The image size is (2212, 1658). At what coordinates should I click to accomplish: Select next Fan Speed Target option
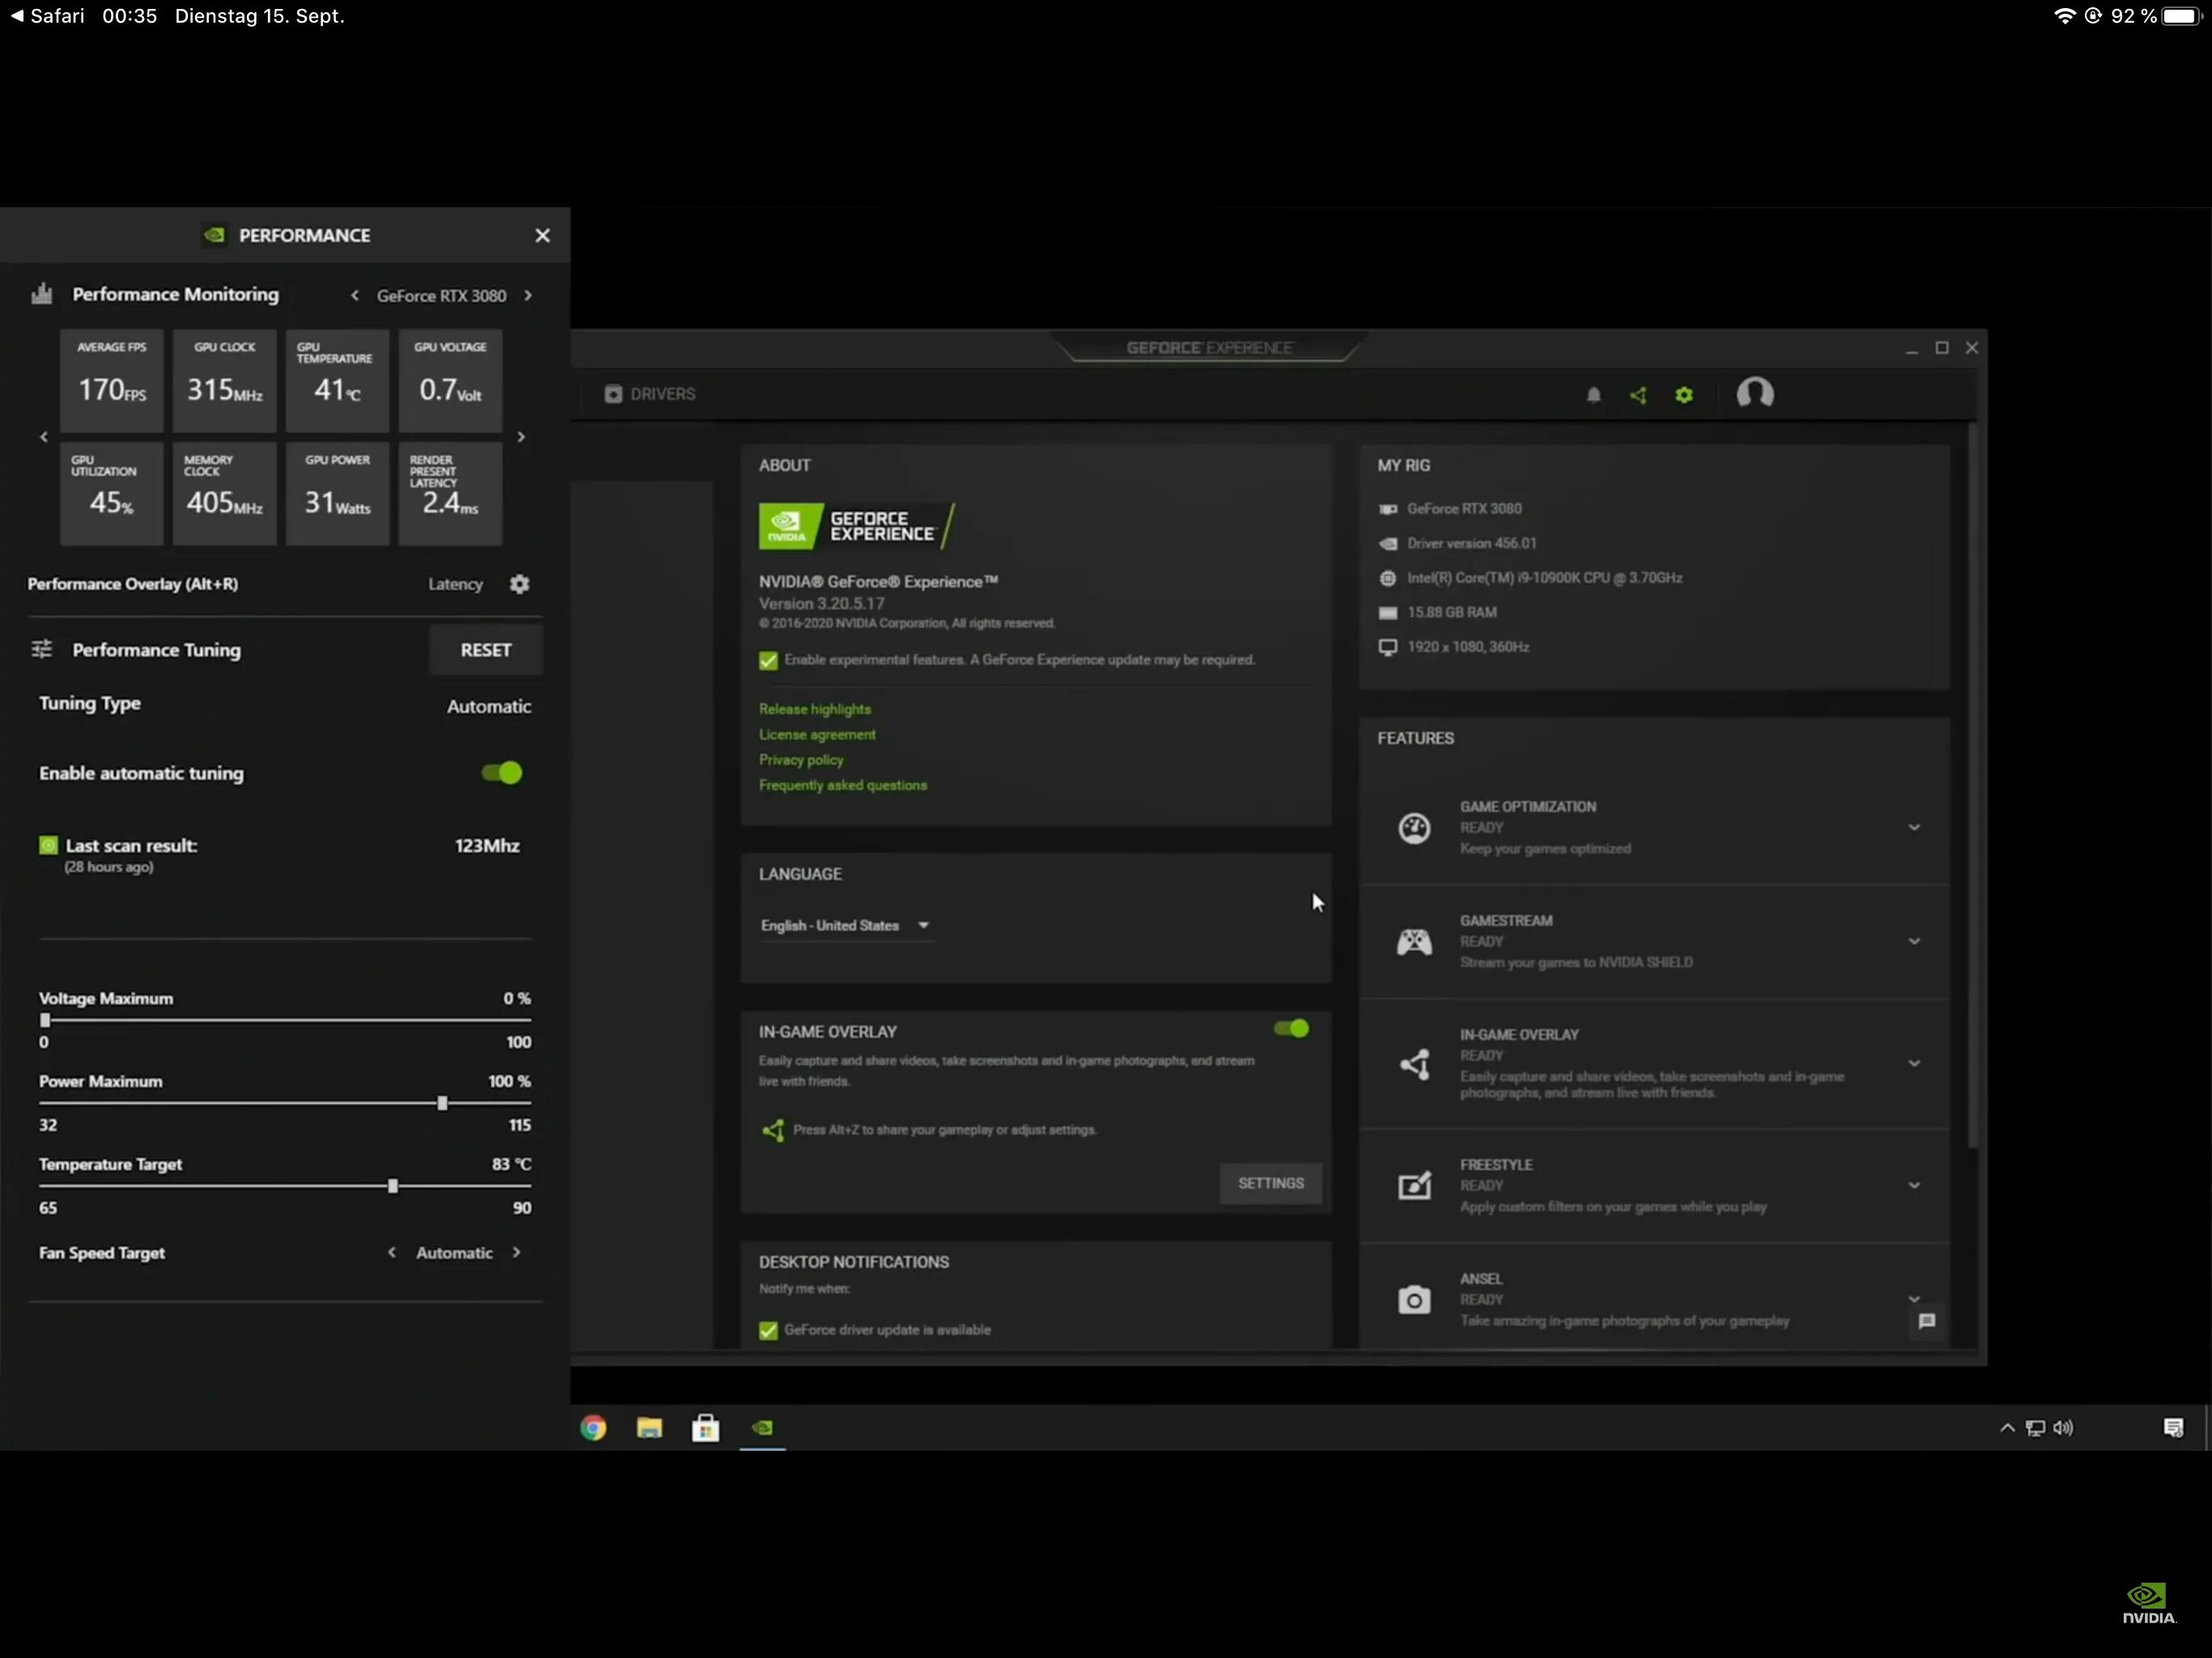(x=516, y=1252)
